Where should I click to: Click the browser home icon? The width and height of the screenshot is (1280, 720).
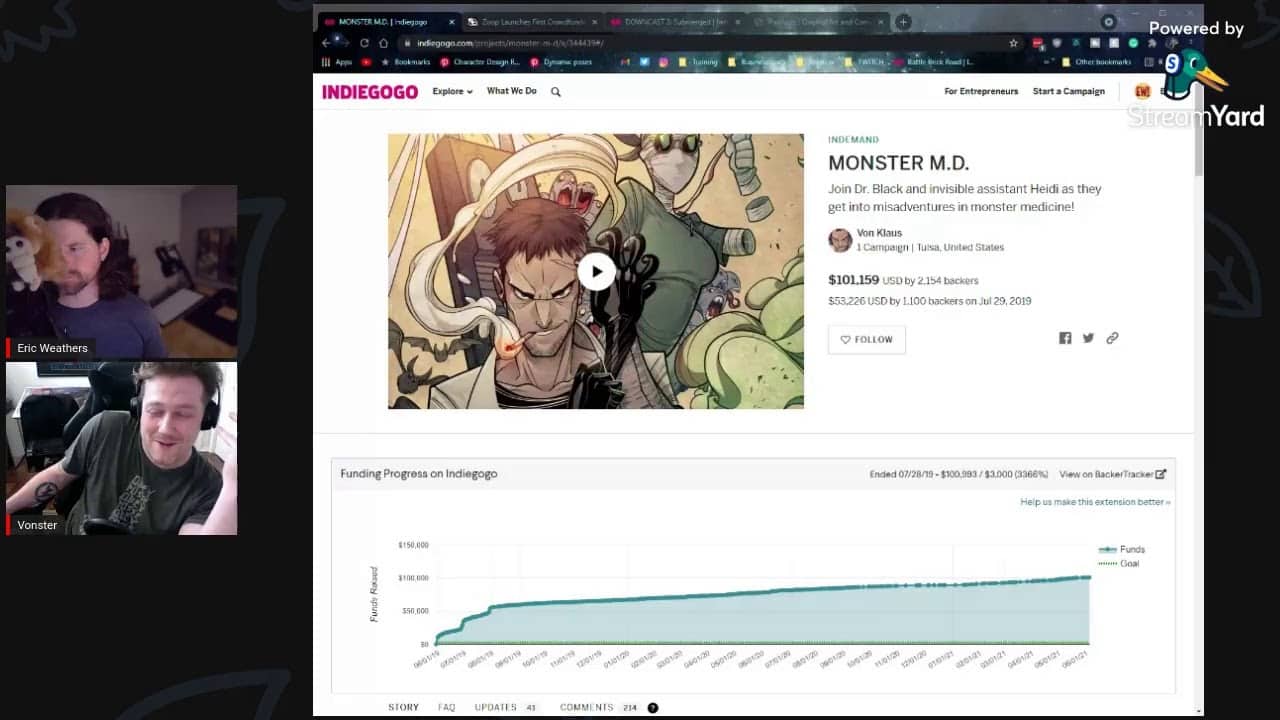(383, 43)
